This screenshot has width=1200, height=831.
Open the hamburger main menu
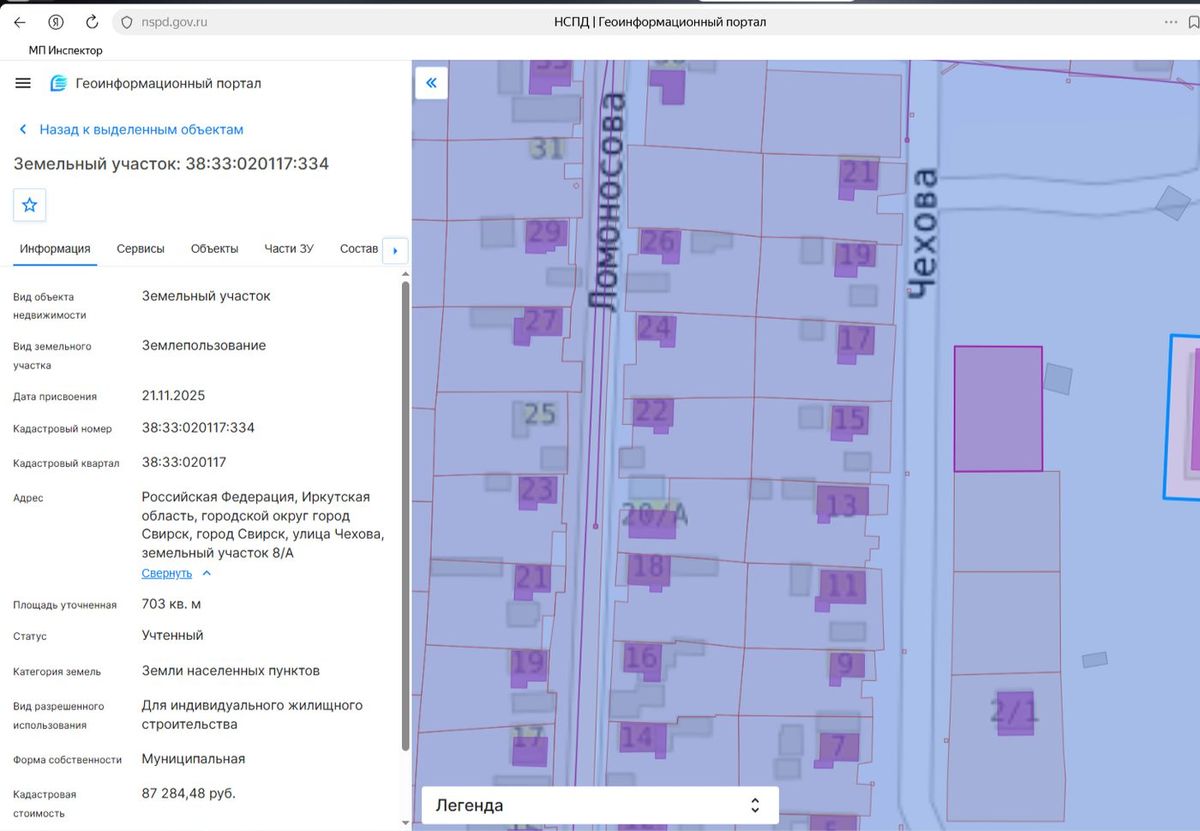click(x=23, y=83)
